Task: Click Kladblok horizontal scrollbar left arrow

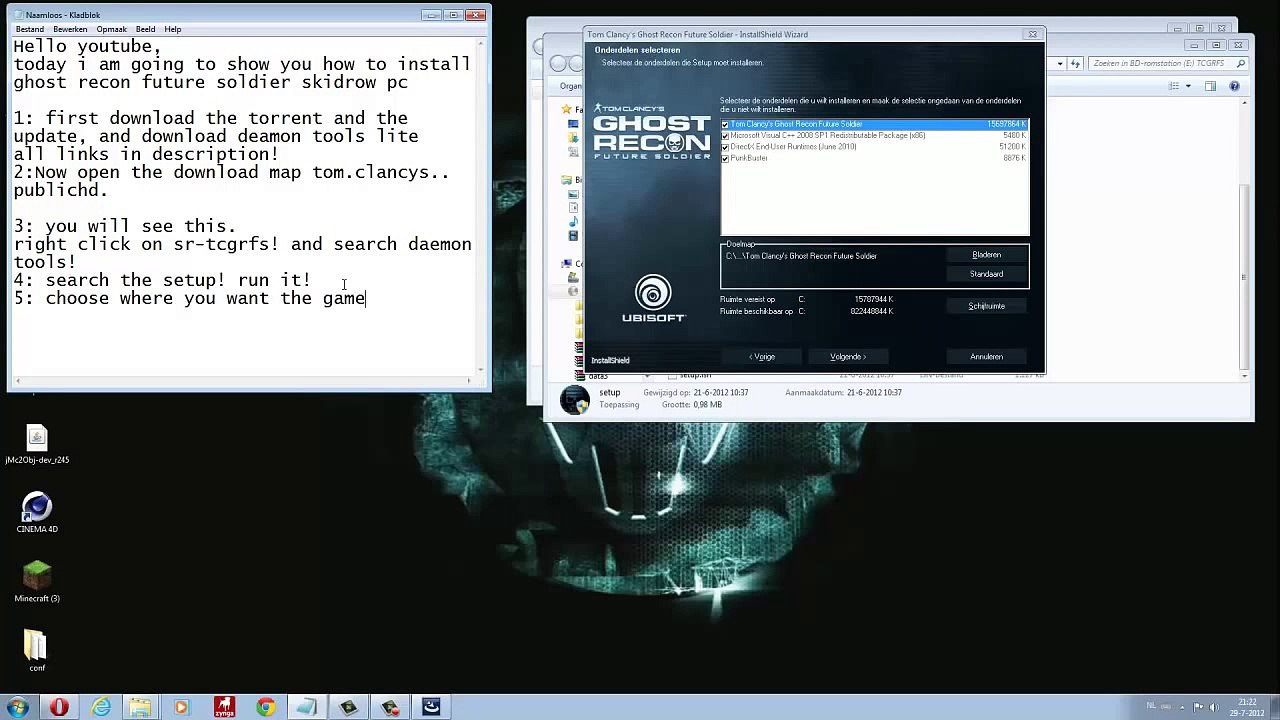Action: click(18, 380)
